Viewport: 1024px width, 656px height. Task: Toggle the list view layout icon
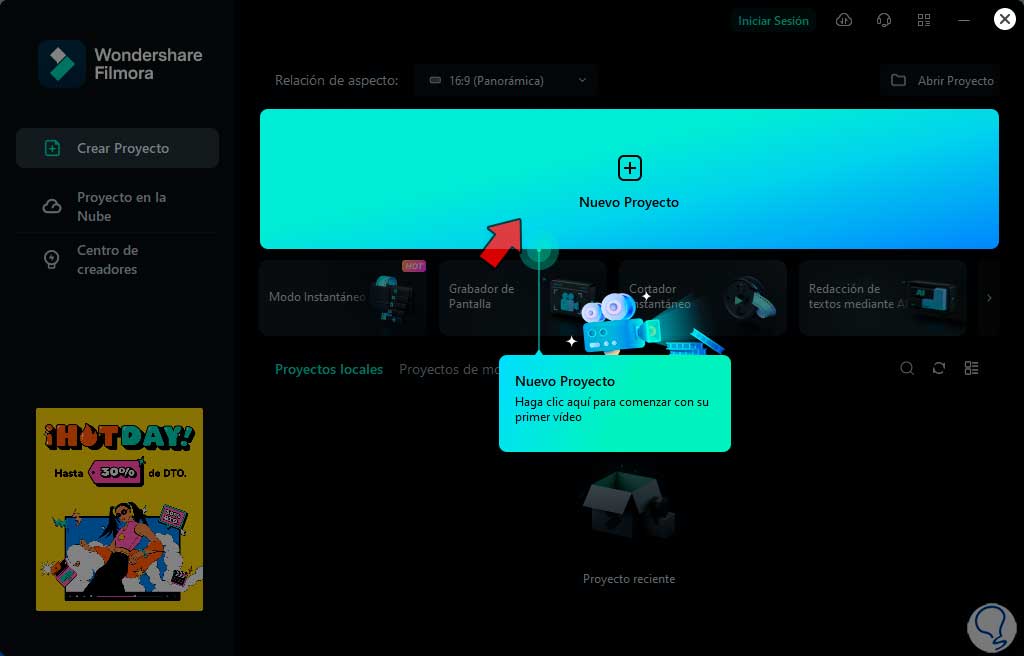click(971, 369)
